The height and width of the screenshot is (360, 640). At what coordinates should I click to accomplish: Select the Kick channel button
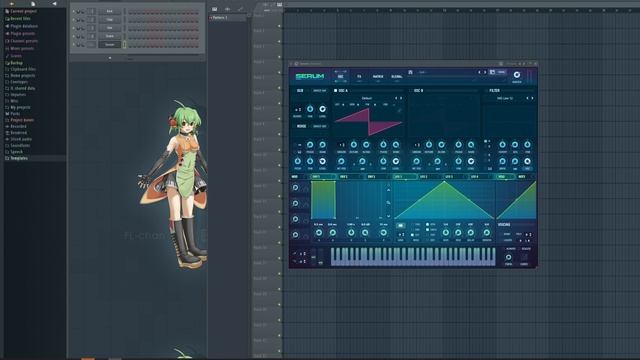(109, 11)
